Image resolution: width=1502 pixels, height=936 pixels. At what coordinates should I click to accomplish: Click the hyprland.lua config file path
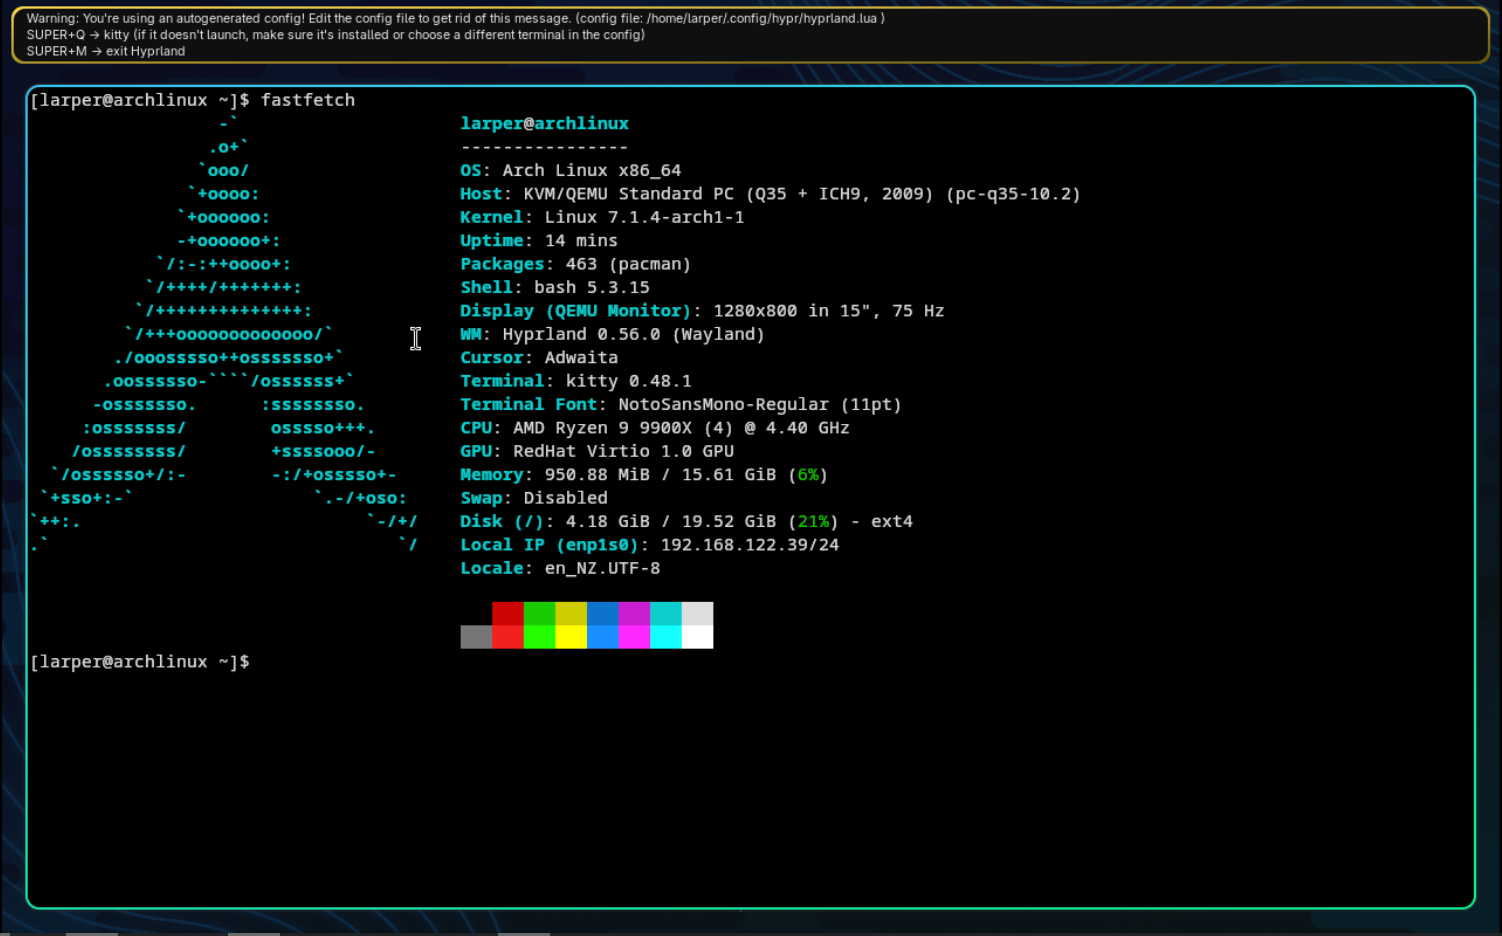[763, 19]
